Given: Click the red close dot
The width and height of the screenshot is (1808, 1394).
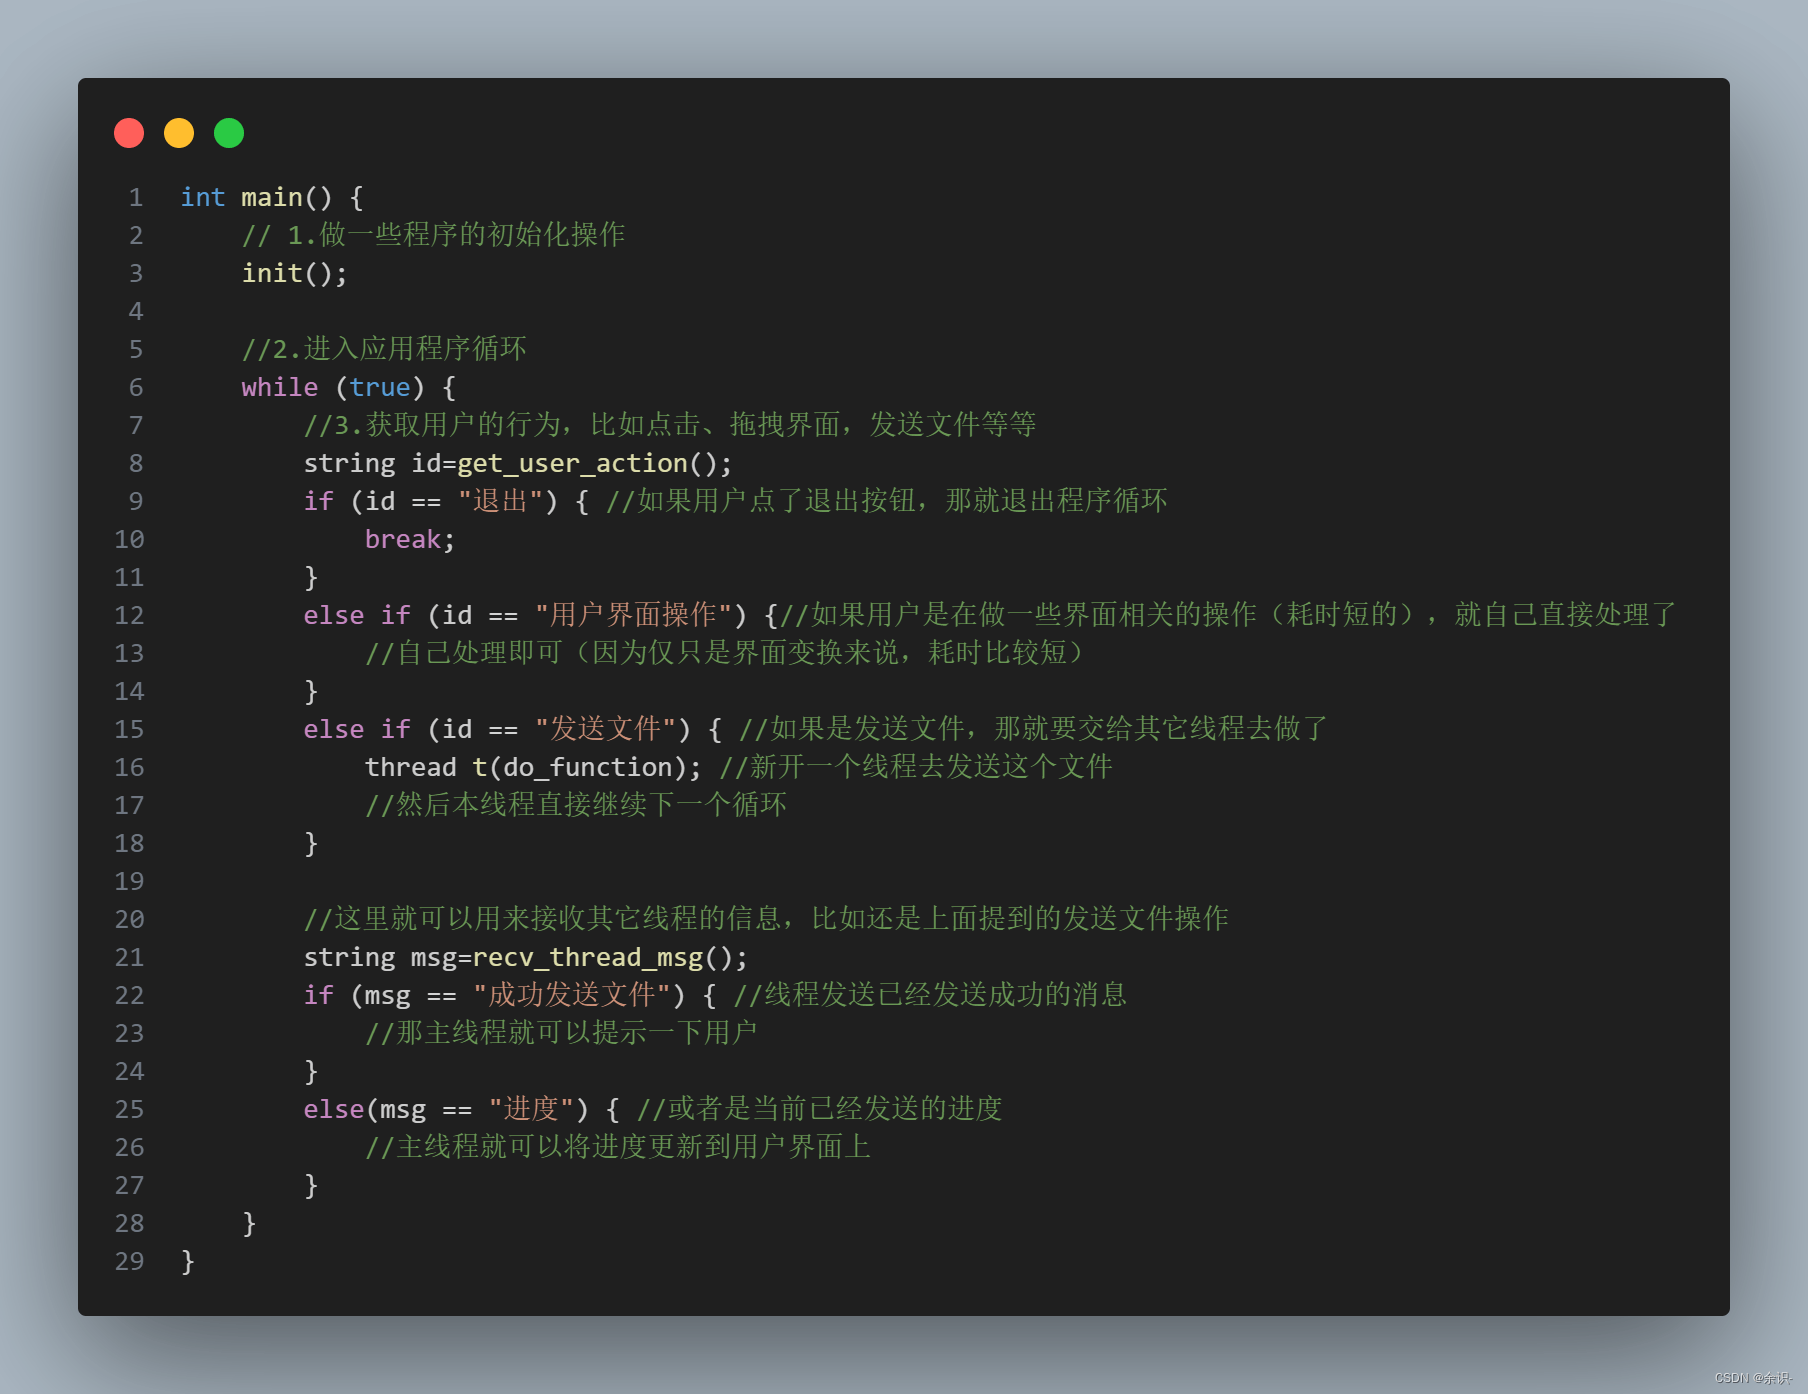Looking at the screenshot, I should [x=129, y=133].
